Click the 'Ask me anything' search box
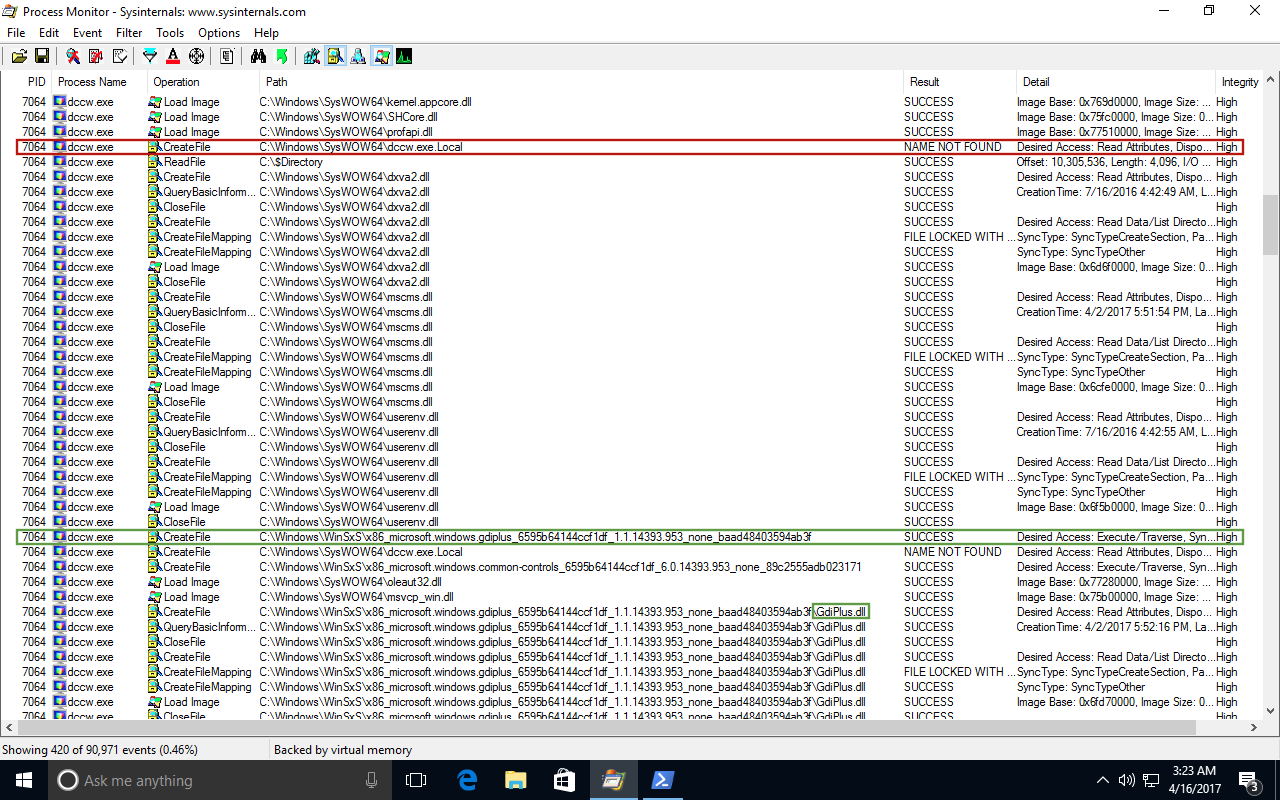Viewport: 1280px width, 800px height. (220, 780)
